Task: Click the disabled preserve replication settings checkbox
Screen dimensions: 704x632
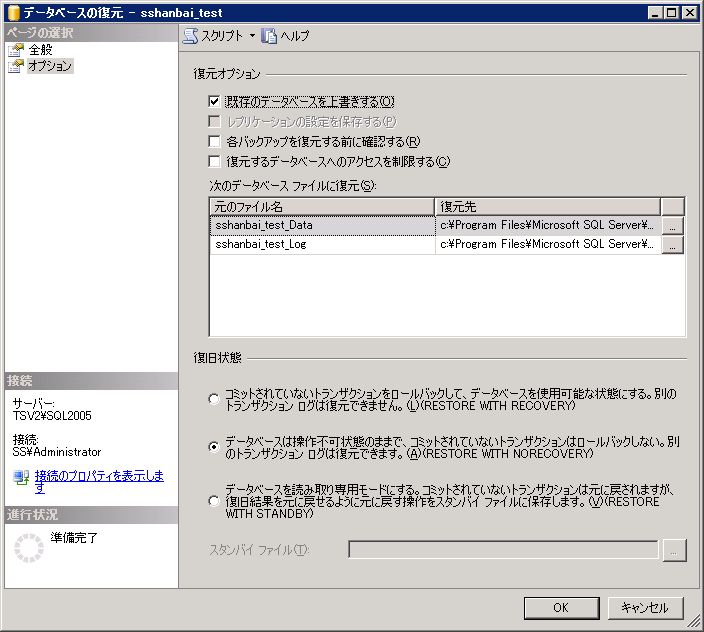Action: coord(214,122)
